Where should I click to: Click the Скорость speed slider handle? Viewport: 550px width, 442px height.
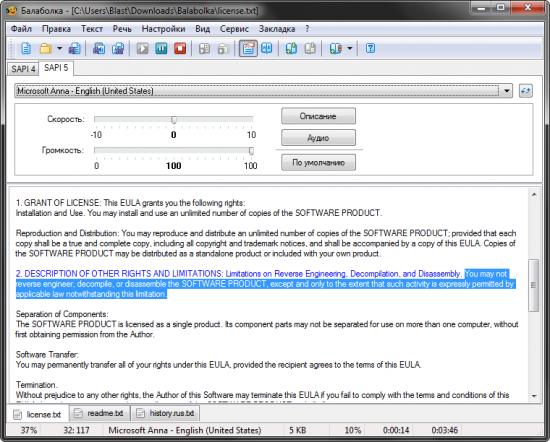174,120
